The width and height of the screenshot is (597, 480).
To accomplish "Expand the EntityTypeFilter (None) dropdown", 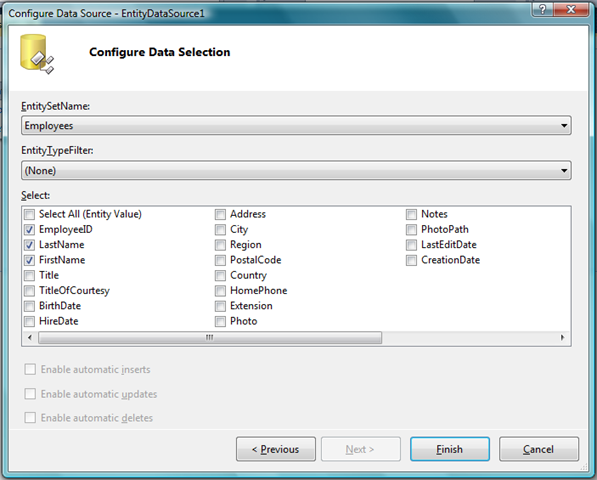I will coord(296,170).
